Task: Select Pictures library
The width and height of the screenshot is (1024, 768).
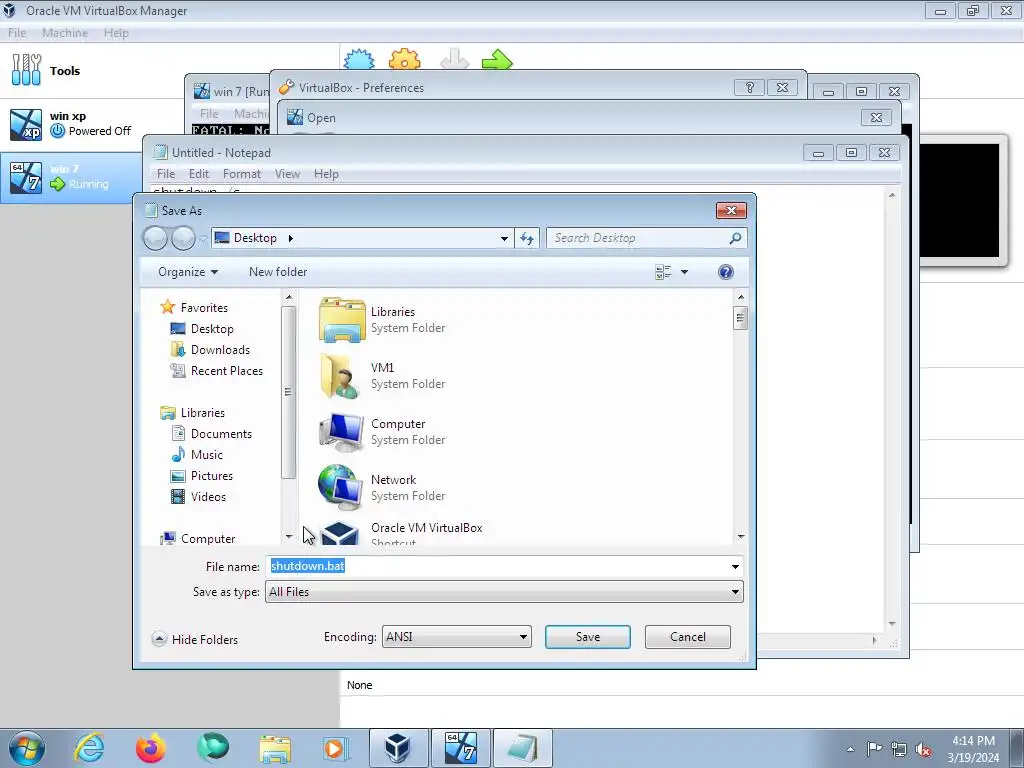Action: (x=201, y=475)
